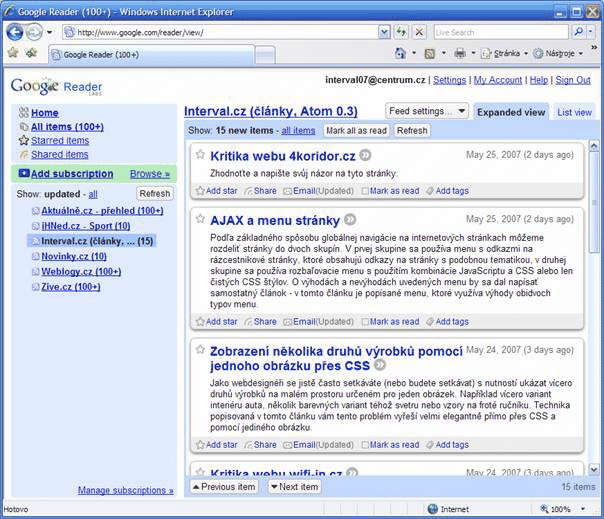Screen dimensions: 604x519
Task: Click the RSS feeds toolbar icon
Action: (x=430, y=54)
